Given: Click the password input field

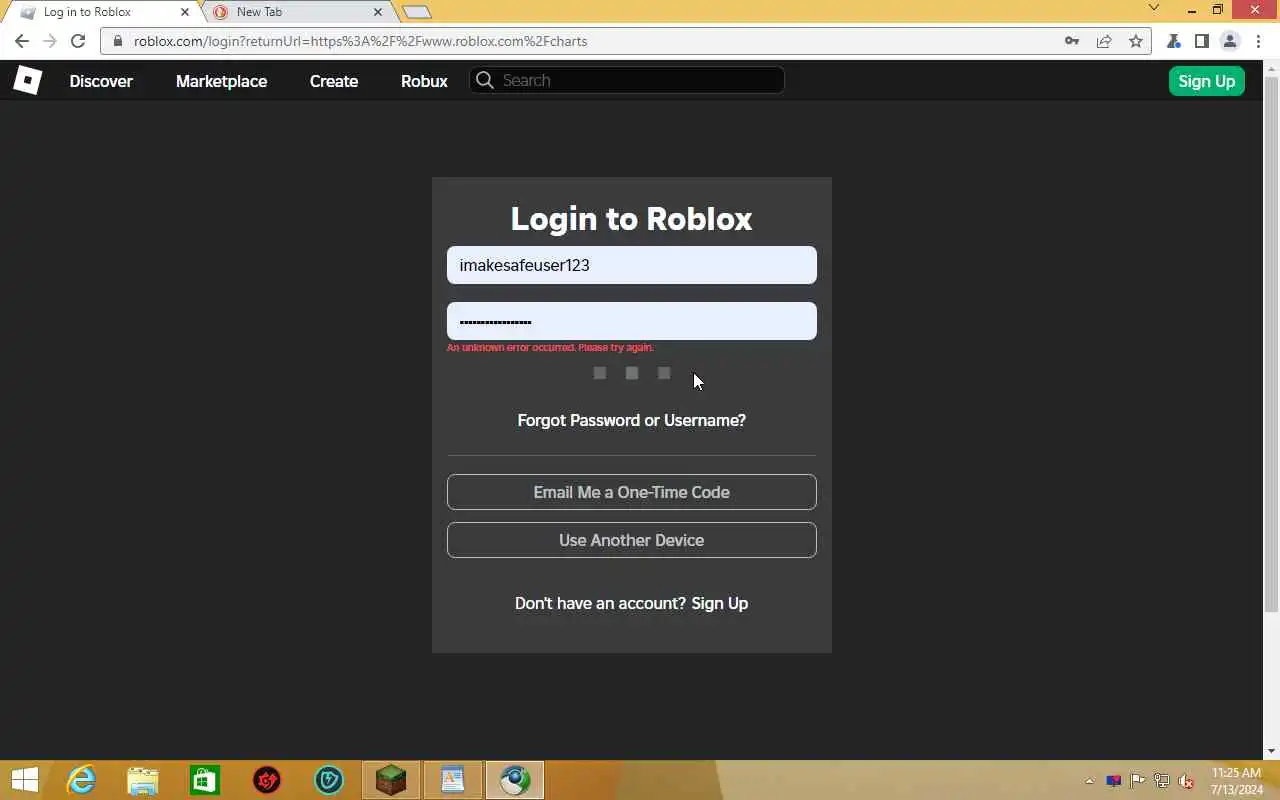Looking at the screenshot, I should (632, 321).
